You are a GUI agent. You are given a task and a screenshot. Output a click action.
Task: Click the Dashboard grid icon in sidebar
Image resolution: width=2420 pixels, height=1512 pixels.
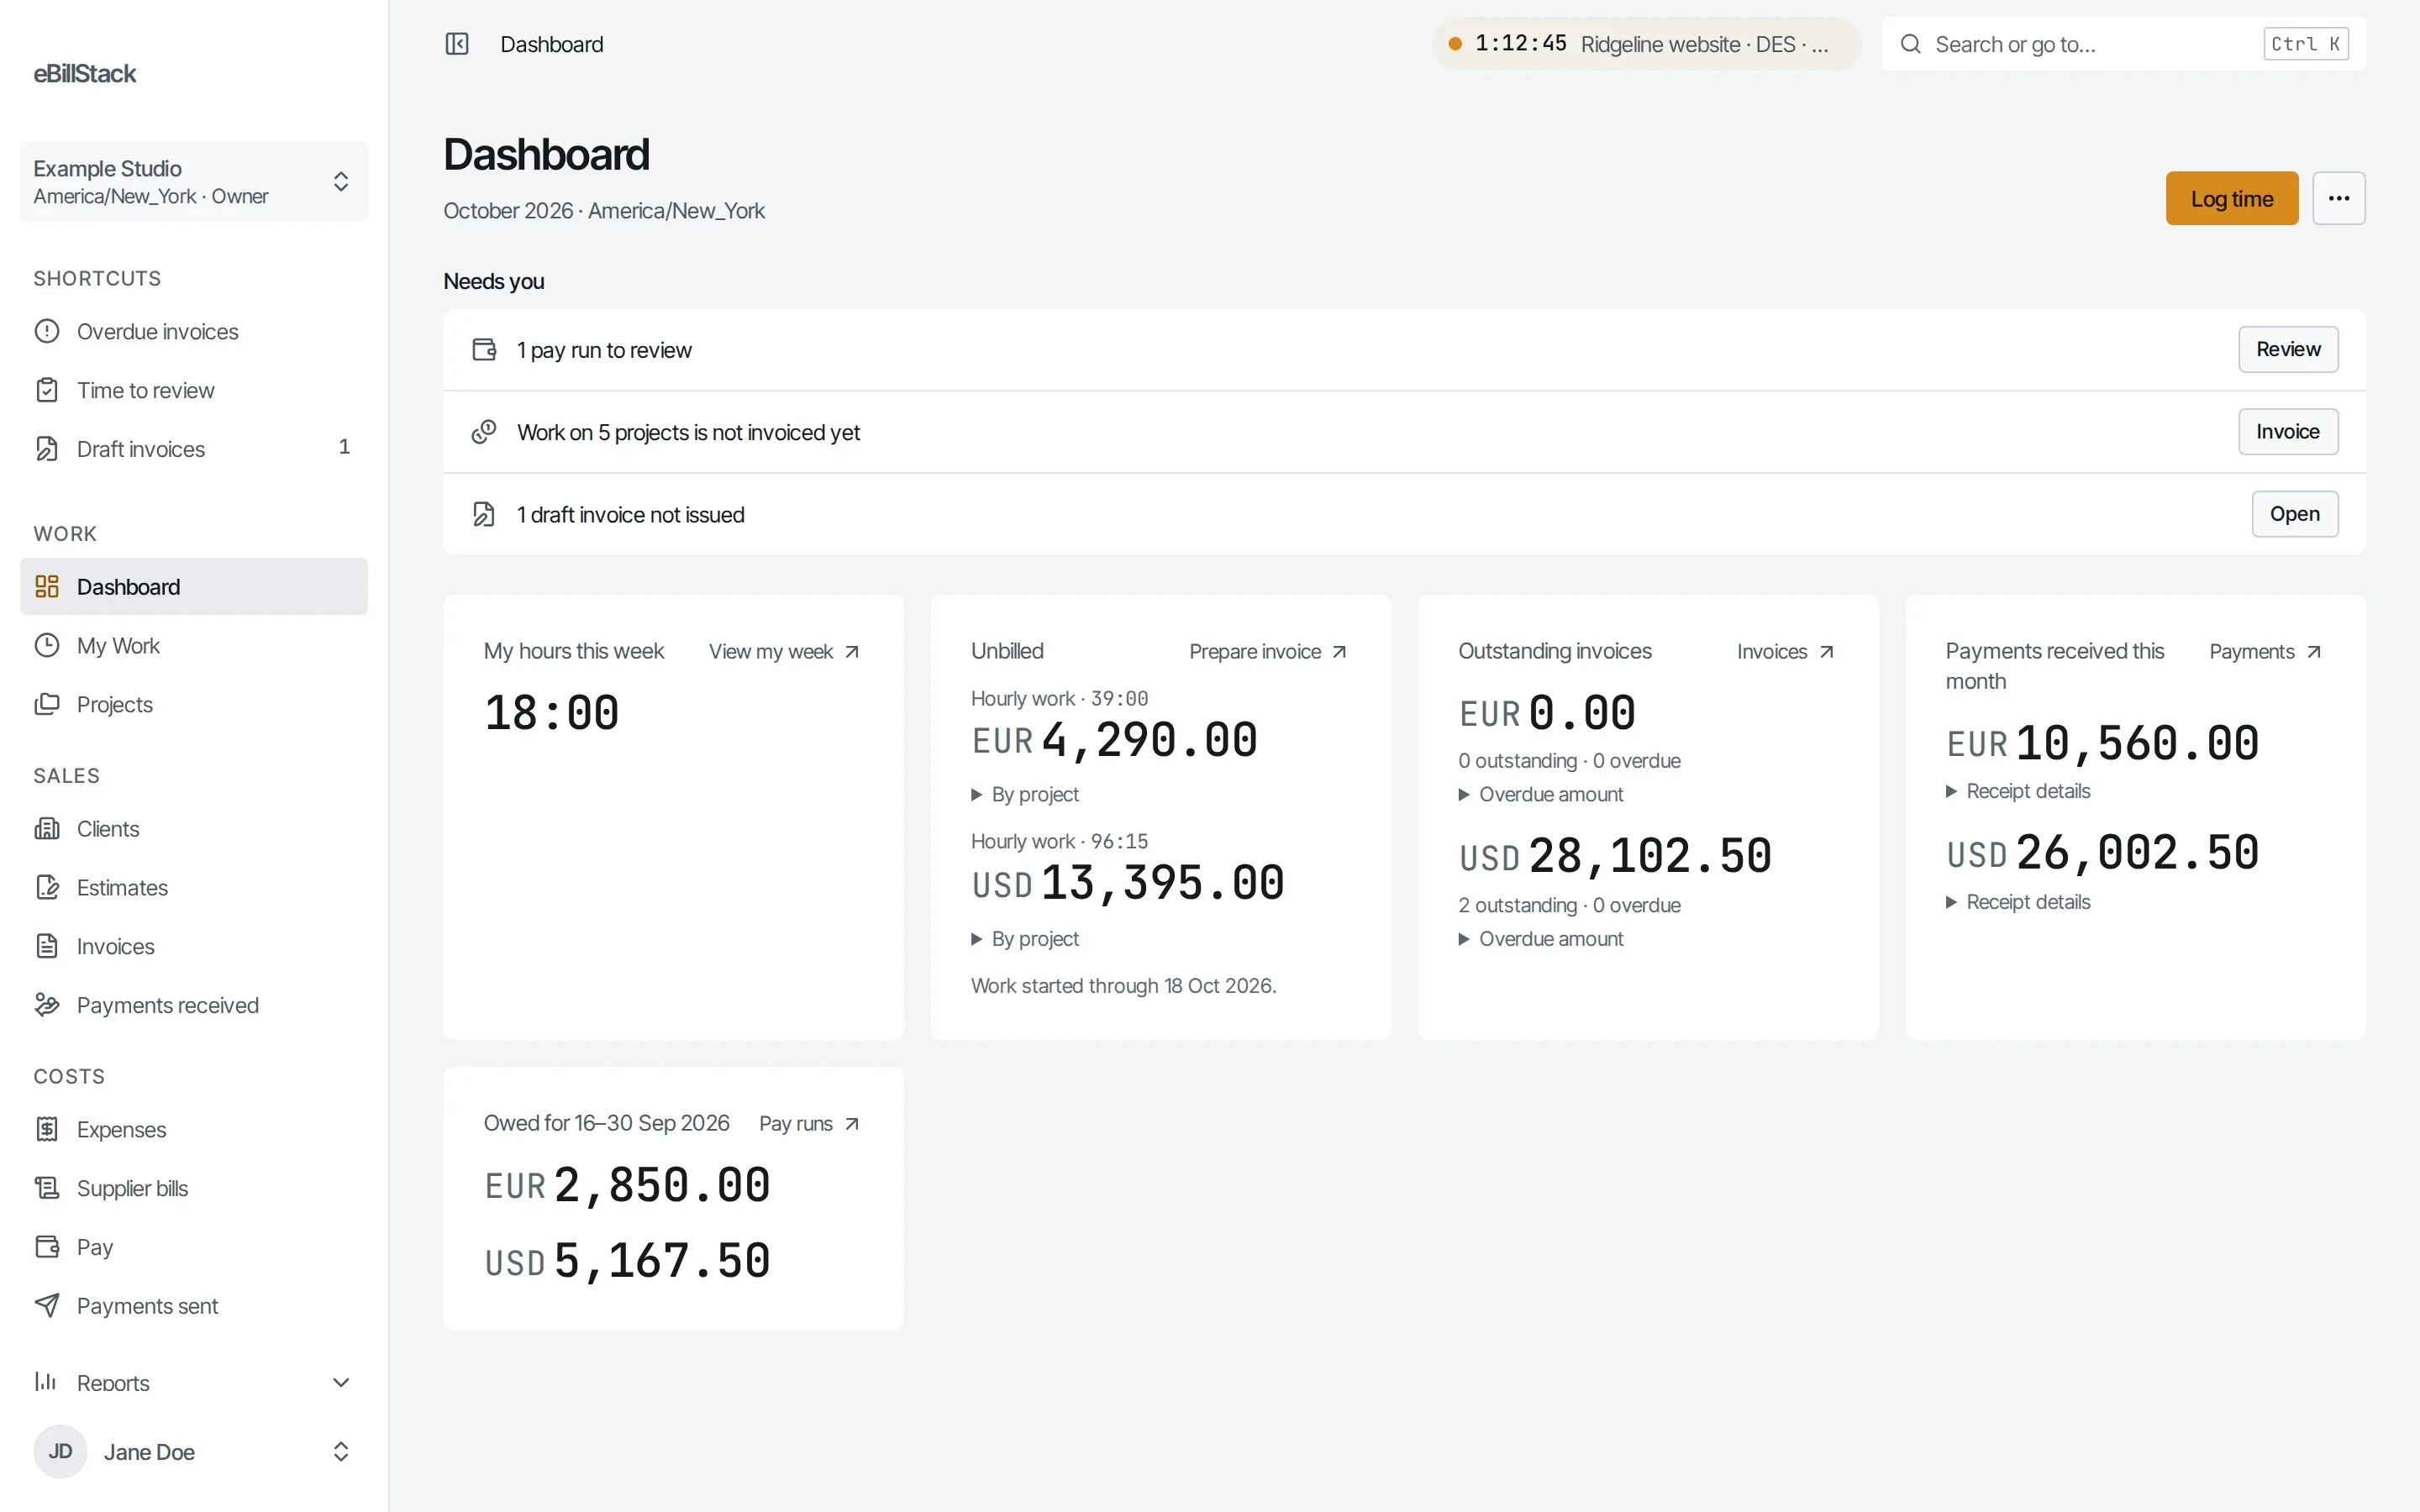point(47,587)
